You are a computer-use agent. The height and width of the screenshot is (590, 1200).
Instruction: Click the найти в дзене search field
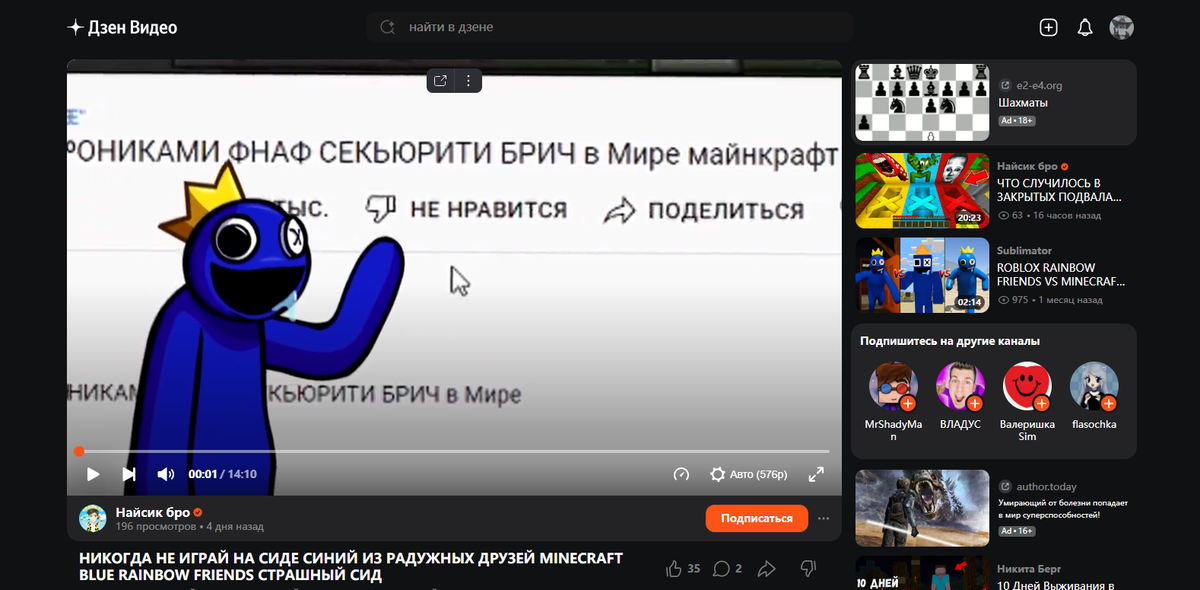coord(610,27)
